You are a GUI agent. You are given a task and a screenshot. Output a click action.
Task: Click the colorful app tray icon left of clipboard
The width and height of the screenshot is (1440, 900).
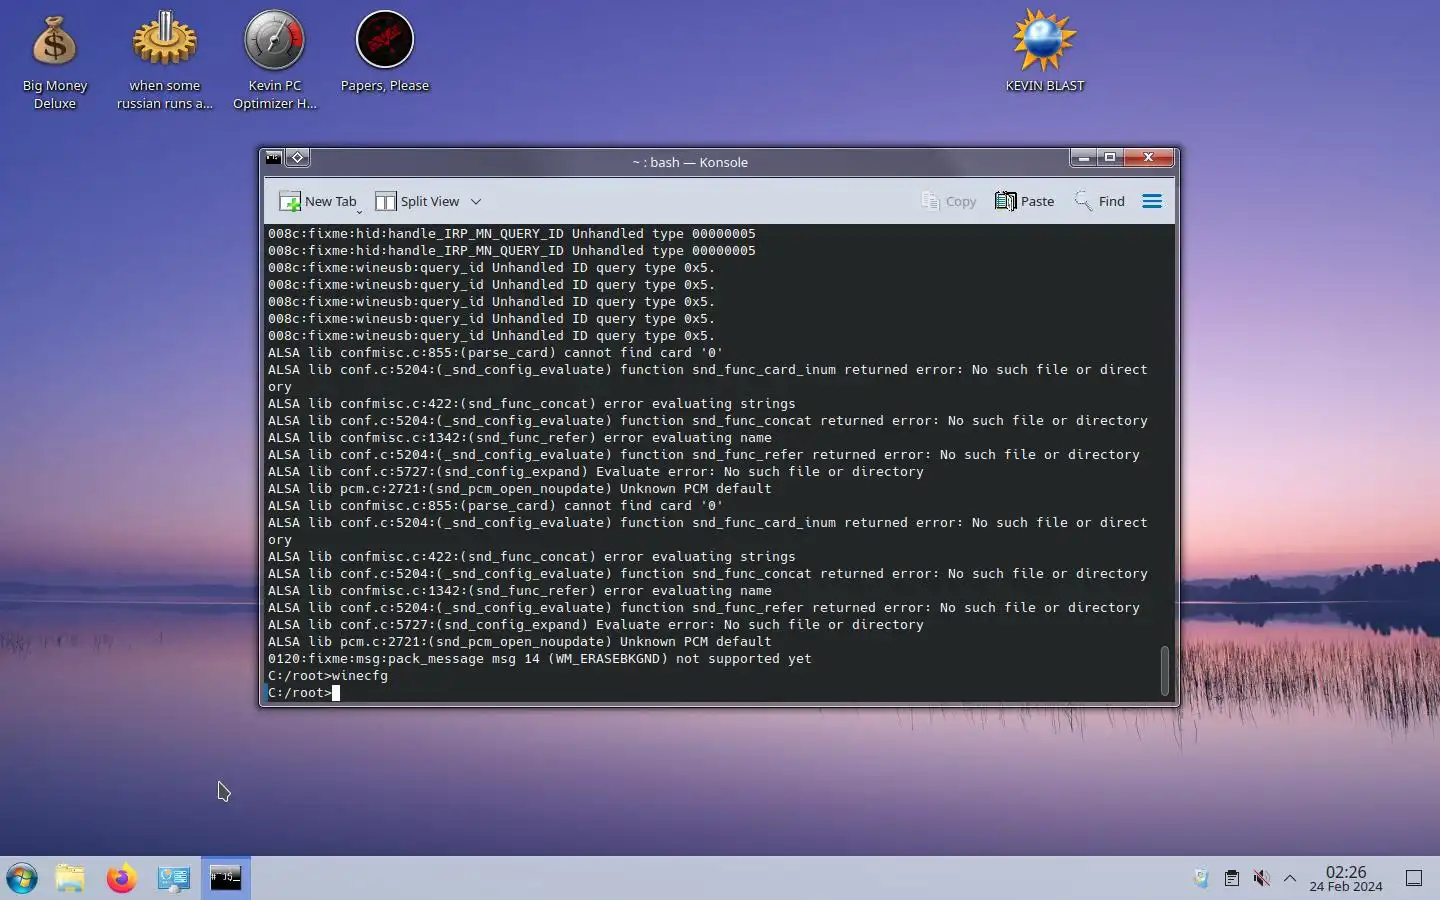pyautogui.click(x=1201, y=878)
